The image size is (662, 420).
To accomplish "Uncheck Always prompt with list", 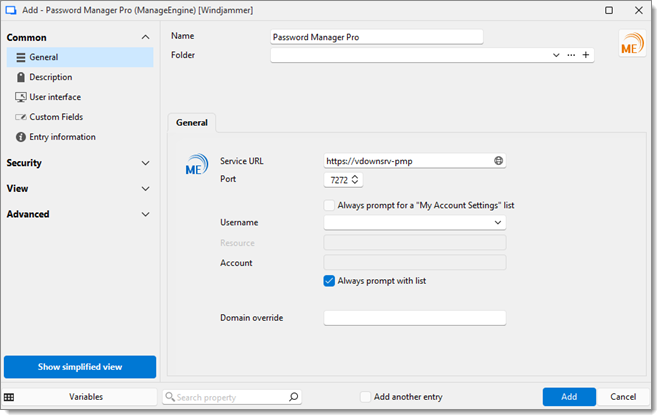I will 330,281.
